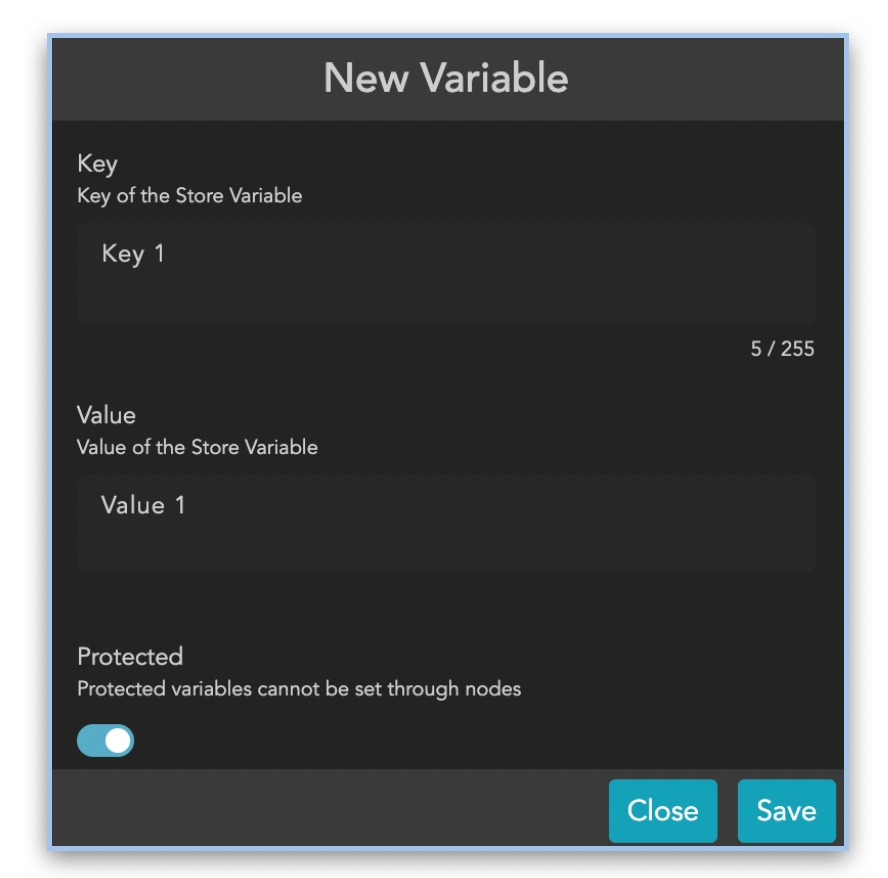888x878 pixels.
Task: Place cursor on the 'Value 1' text
Action: [143, 505]
